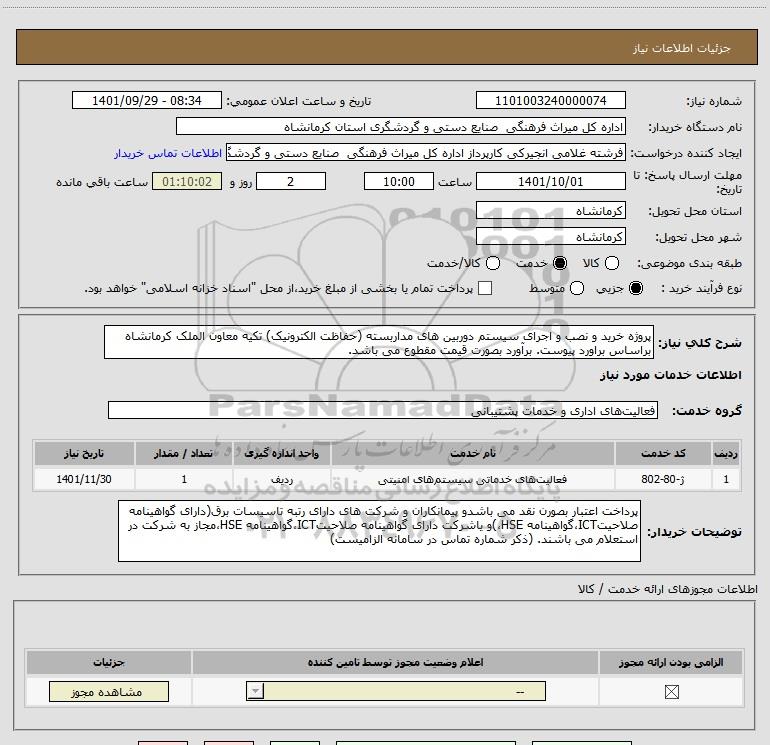Click the need date cell 1401/11/30
This screenshot has height=745, width=770.
tap(84, 479)
